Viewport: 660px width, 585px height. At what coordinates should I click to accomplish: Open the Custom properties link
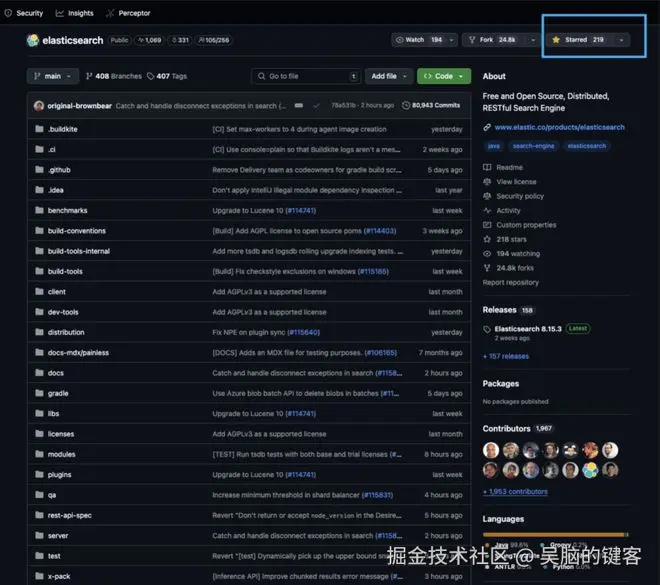point(519,225)
